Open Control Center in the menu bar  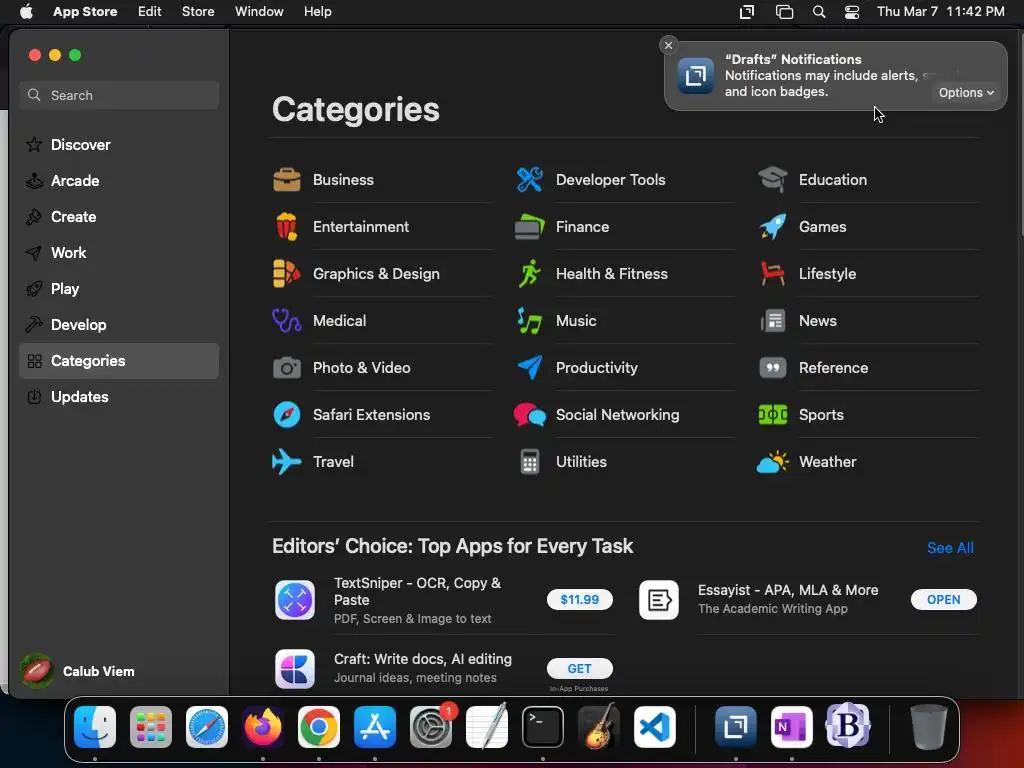[852, 12]
